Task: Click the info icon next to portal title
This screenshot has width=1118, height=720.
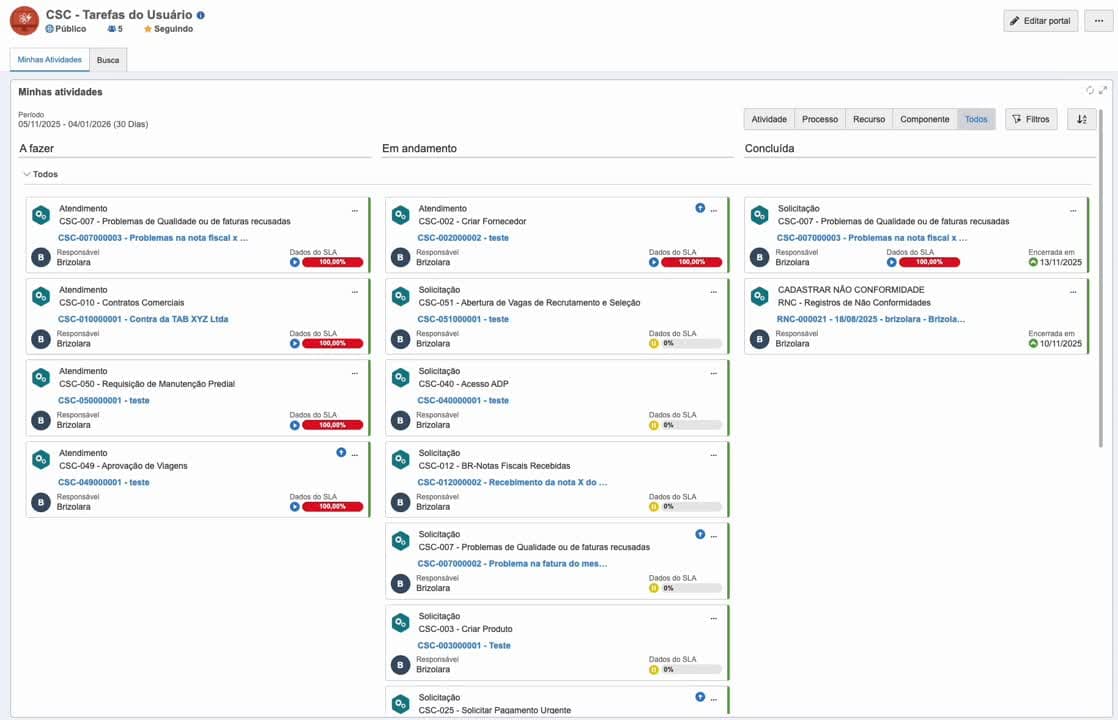Action: click(x=200, y=15)
